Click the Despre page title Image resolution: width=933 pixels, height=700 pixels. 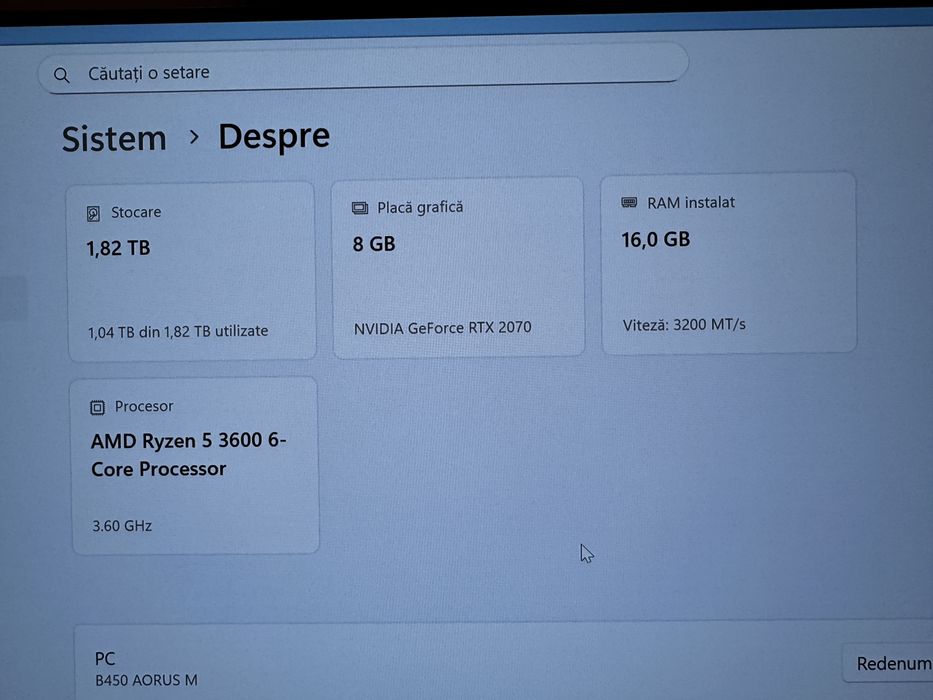click(x=274, y=136)
